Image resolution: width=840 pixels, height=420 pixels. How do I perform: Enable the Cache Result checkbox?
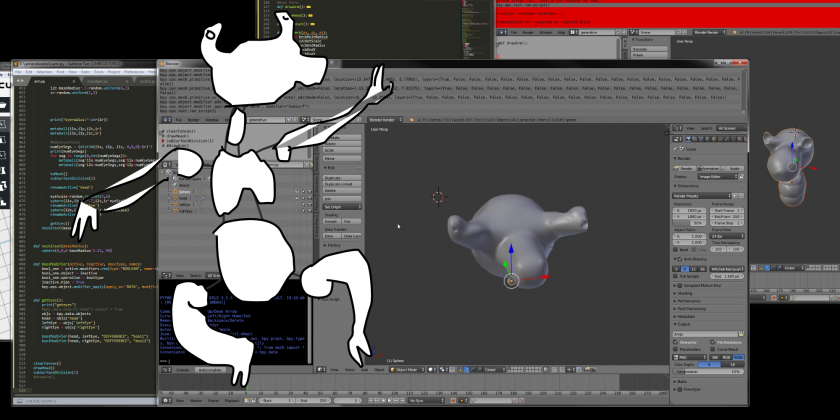point(712,349)
